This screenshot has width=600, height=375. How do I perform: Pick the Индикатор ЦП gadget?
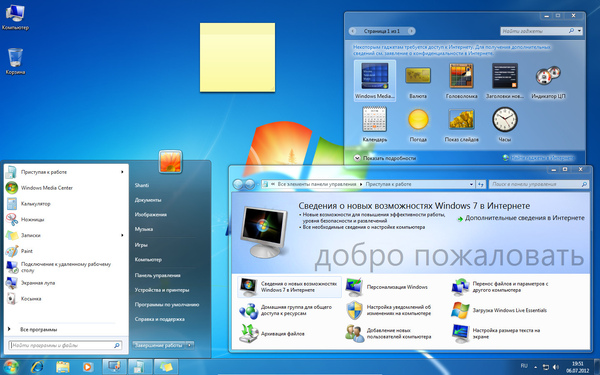548,82
